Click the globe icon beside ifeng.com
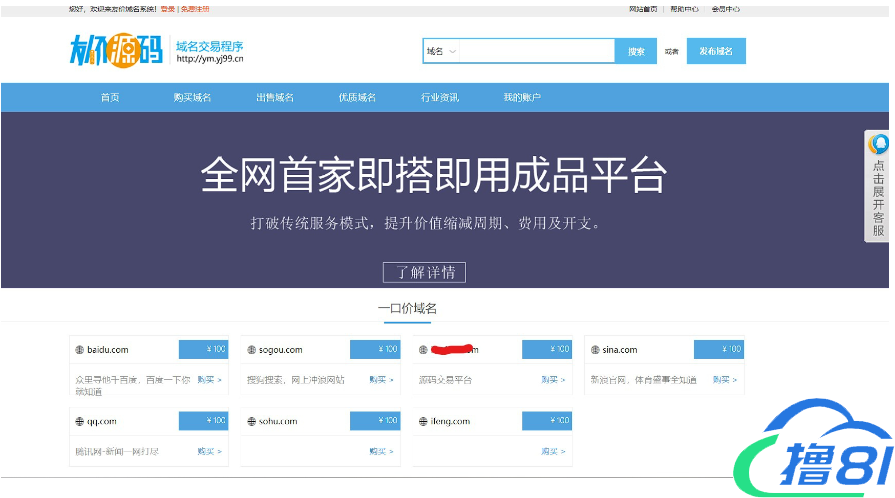 click(x=423, y=421)
